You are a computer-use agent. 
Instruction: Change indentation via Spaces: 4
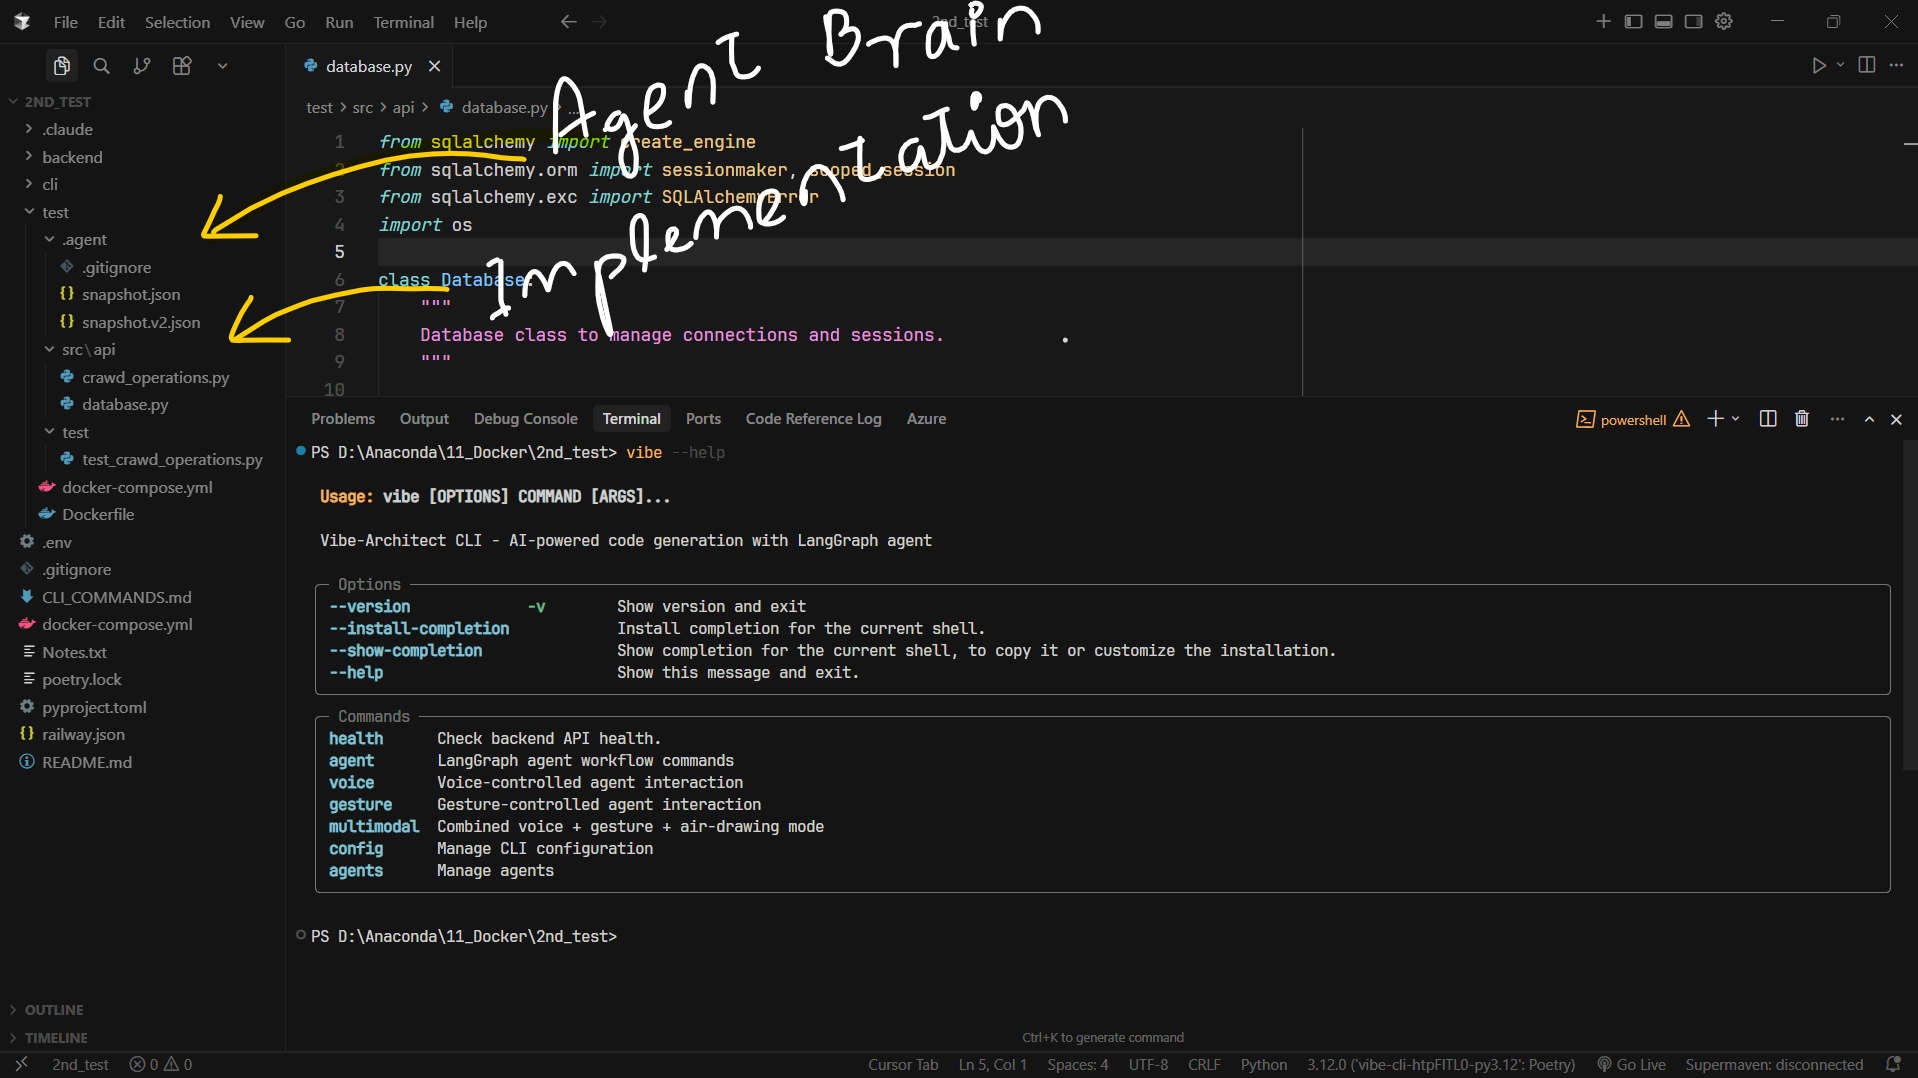[x=1078, y=1065]
